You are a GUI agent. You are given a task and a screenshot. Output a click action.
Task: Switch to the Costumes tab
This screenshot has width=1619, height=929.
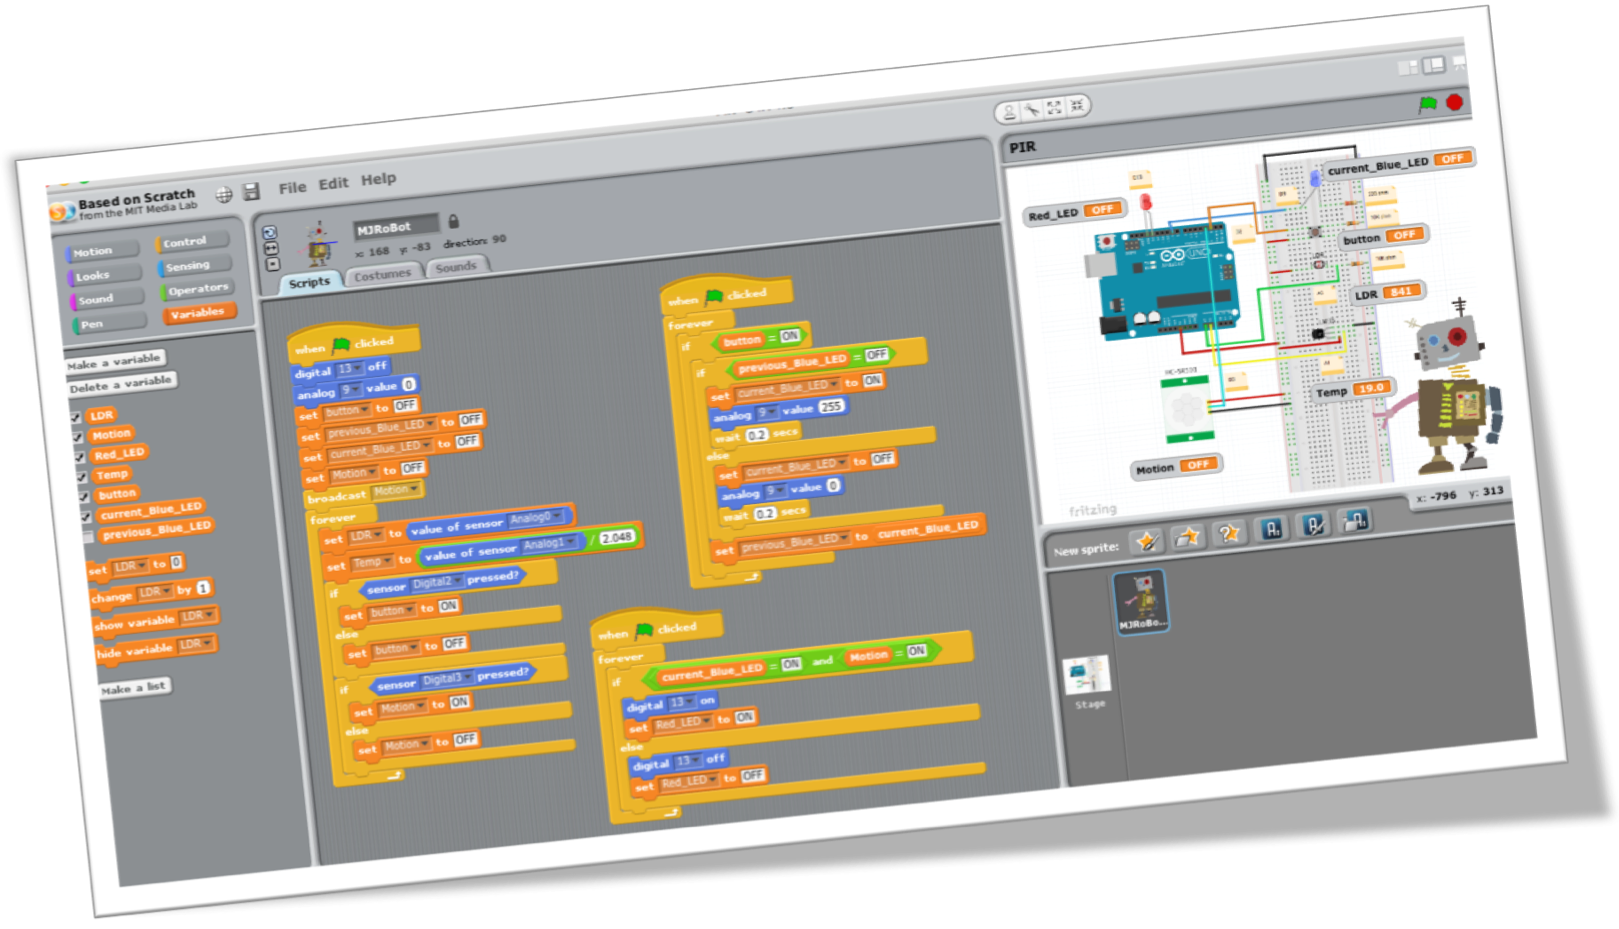(382, 274)
